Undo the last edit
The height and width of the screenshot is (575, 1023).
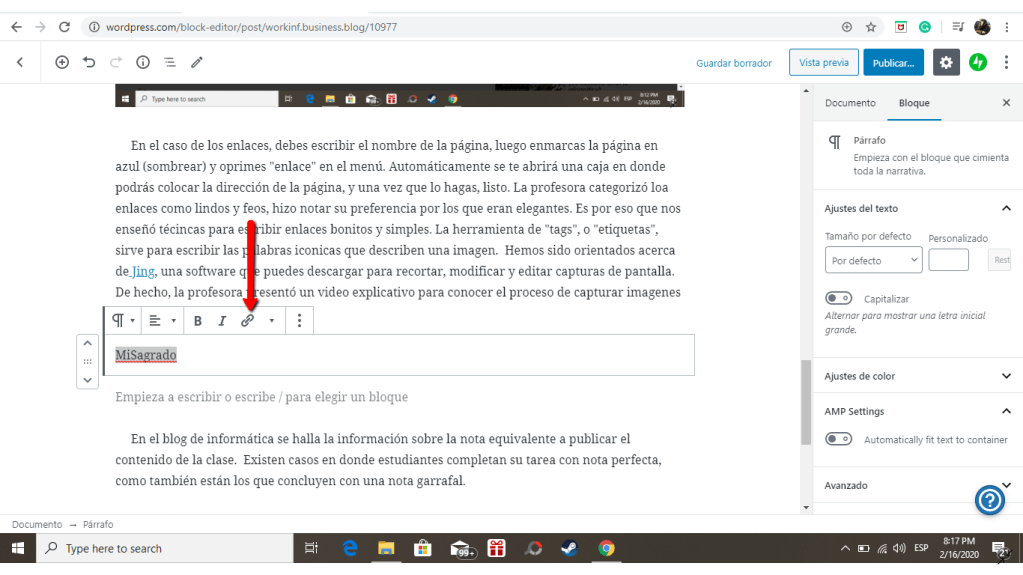[89, 62]
